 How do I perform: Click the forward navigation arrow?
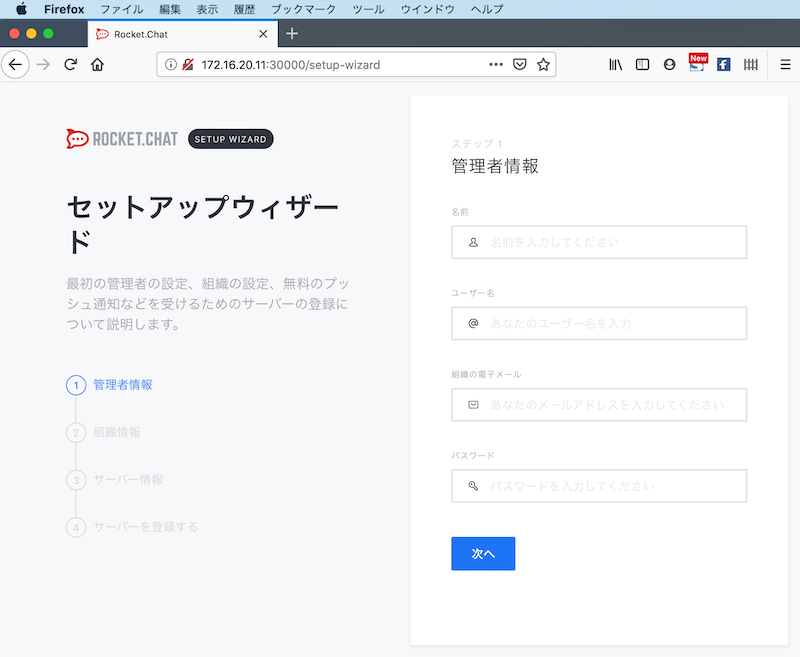pos(43,65)
